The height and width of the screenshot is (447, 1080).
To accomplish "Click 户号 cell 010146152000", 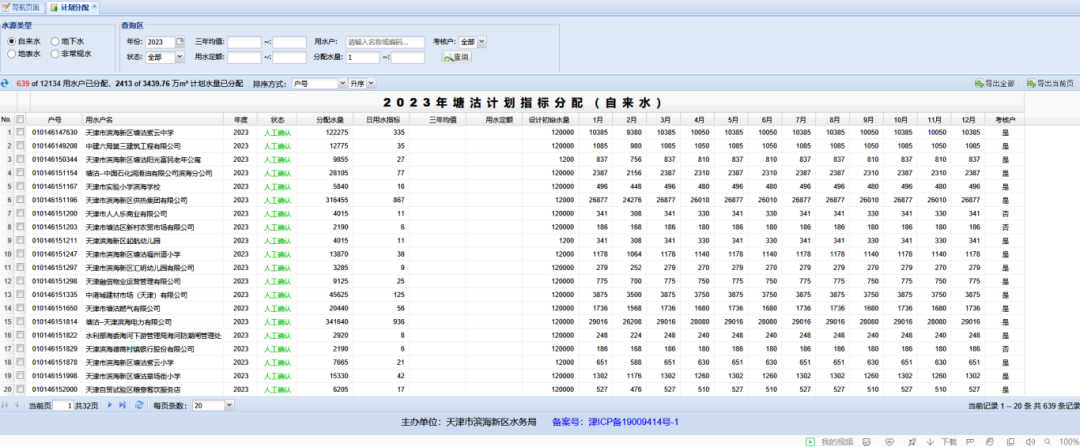I will click(x=54, y=390).
